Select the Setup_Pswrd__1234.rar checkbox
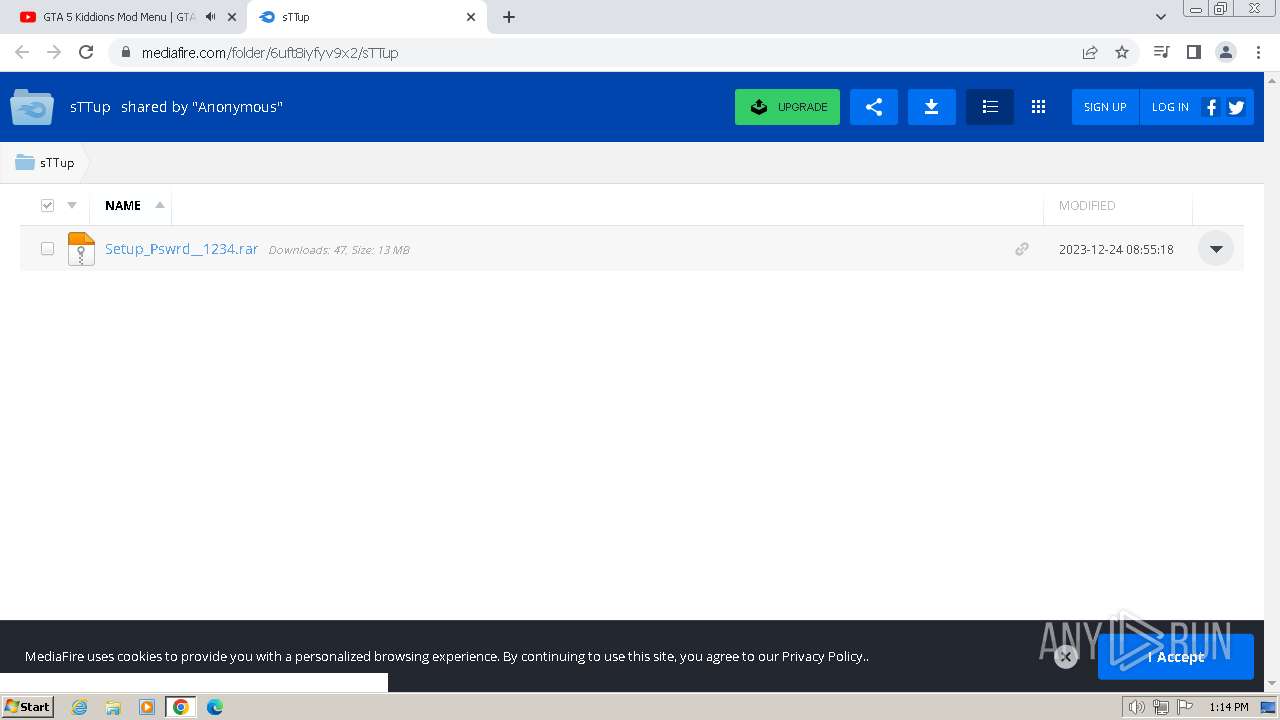Viewport: 1280px width, 720px height. [x=47, y=249]
